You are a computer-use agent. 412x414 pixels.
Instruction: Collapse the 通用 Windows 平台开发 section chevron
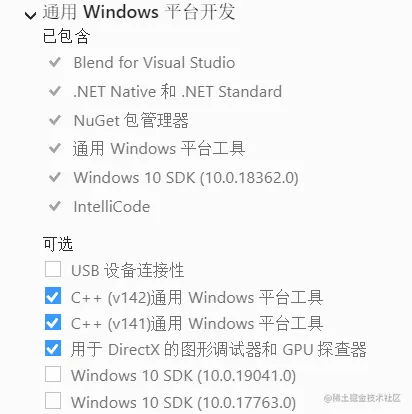pyautogui.click(x=31, y=15)
